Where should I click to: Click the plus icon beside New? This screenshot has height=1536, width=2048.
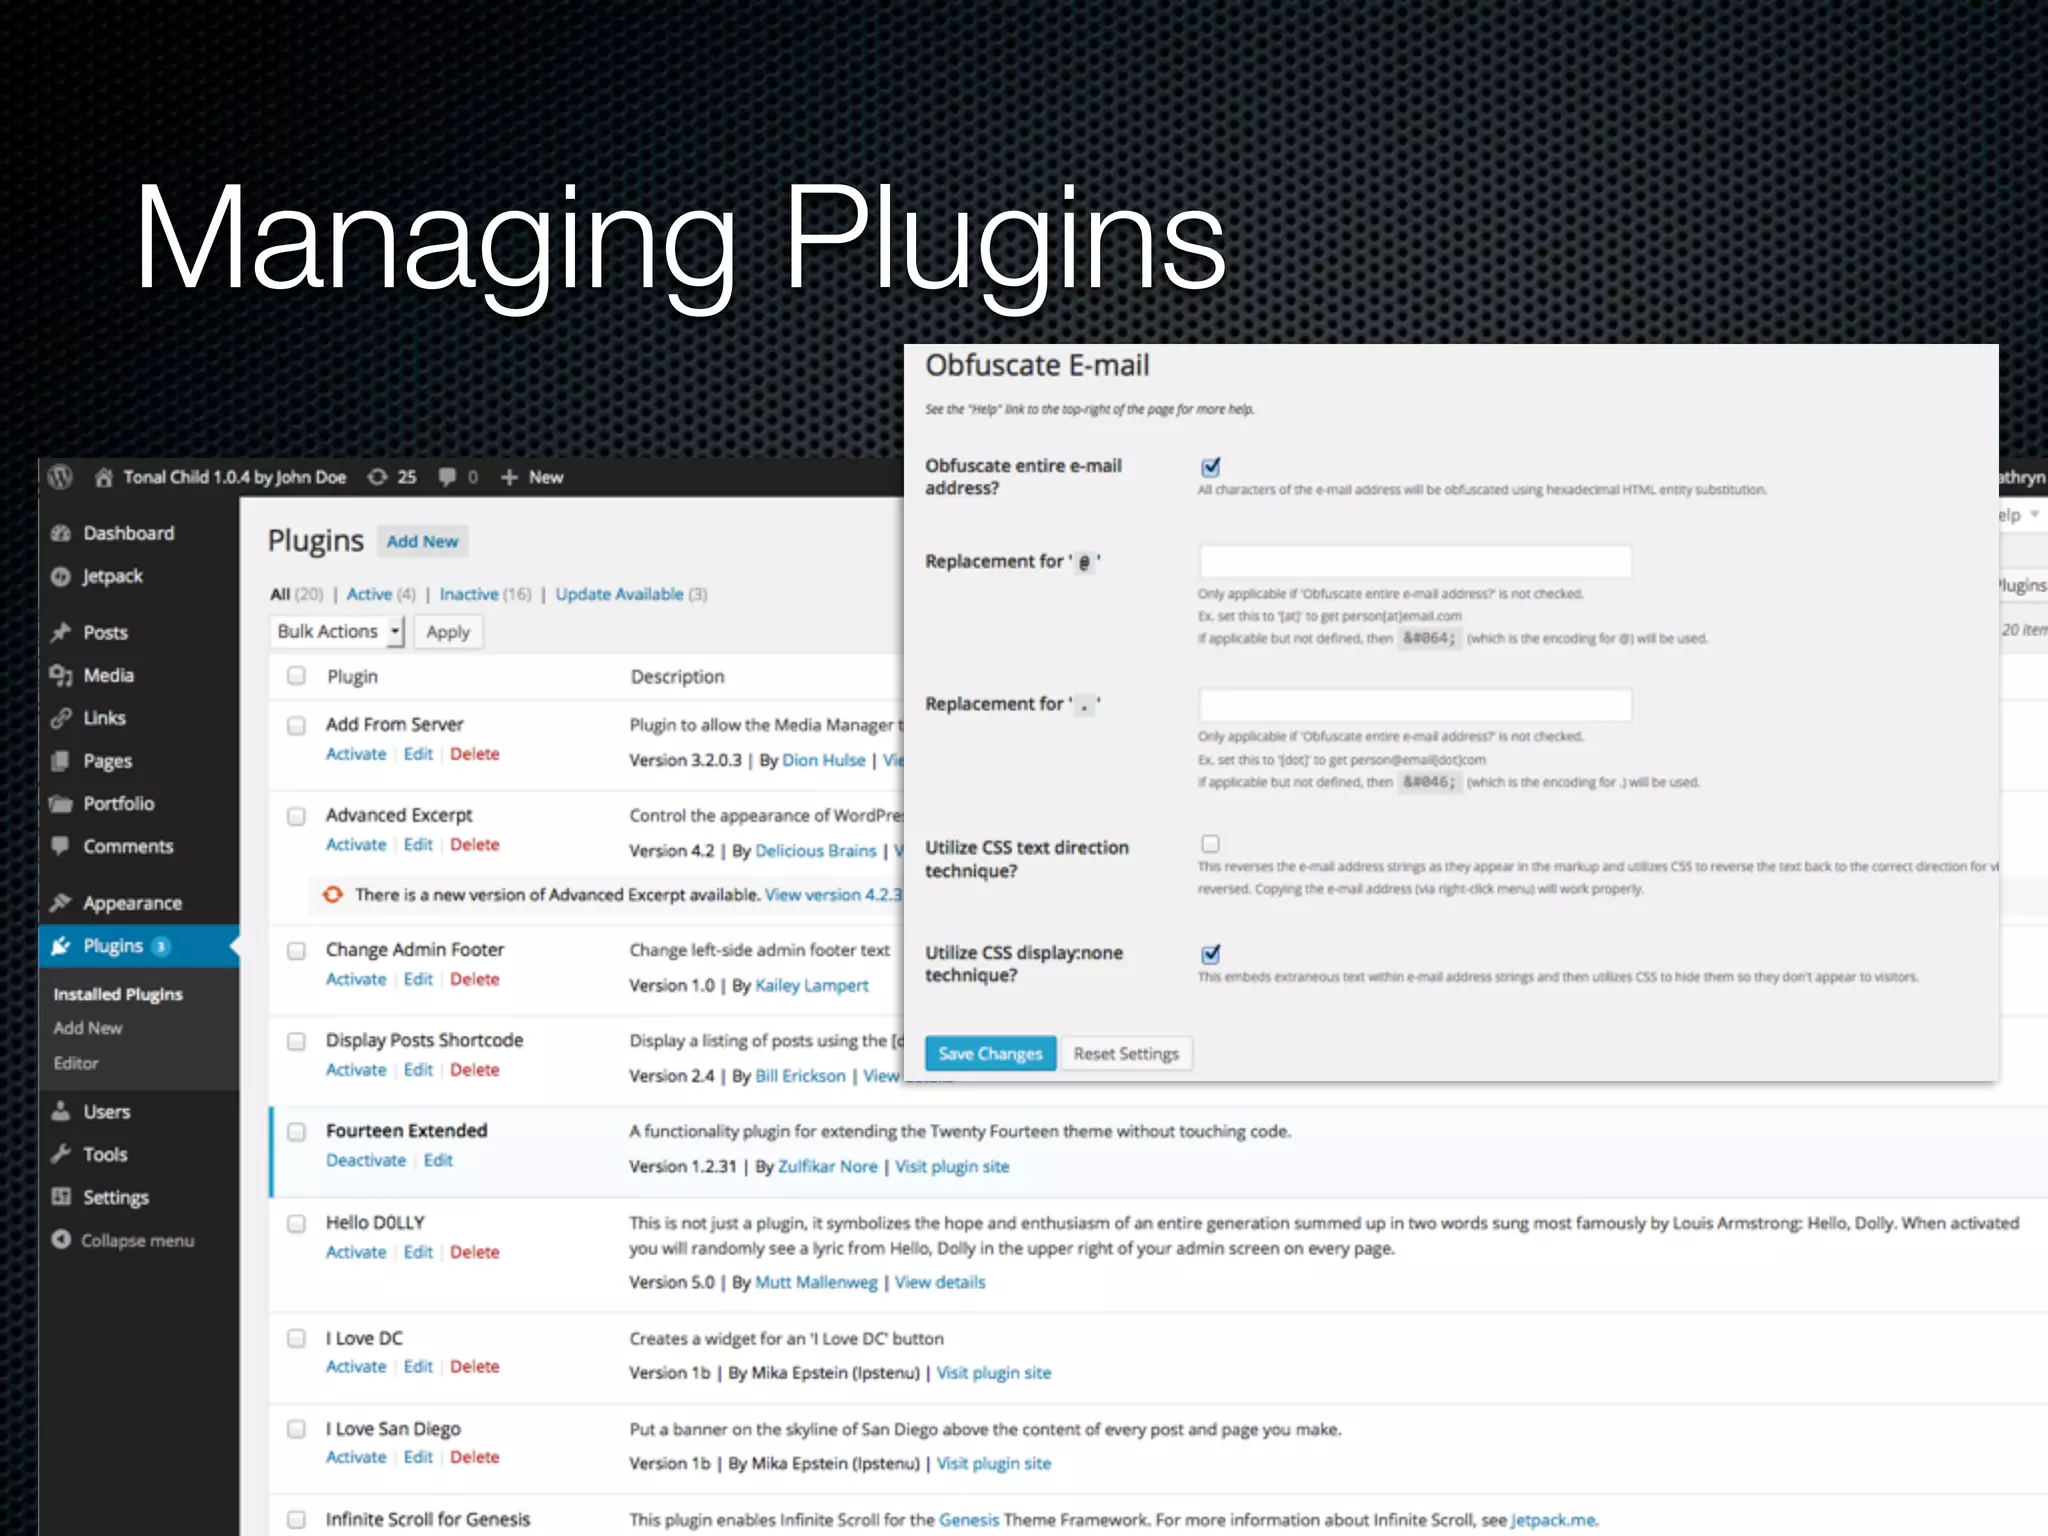click(509, 477)
